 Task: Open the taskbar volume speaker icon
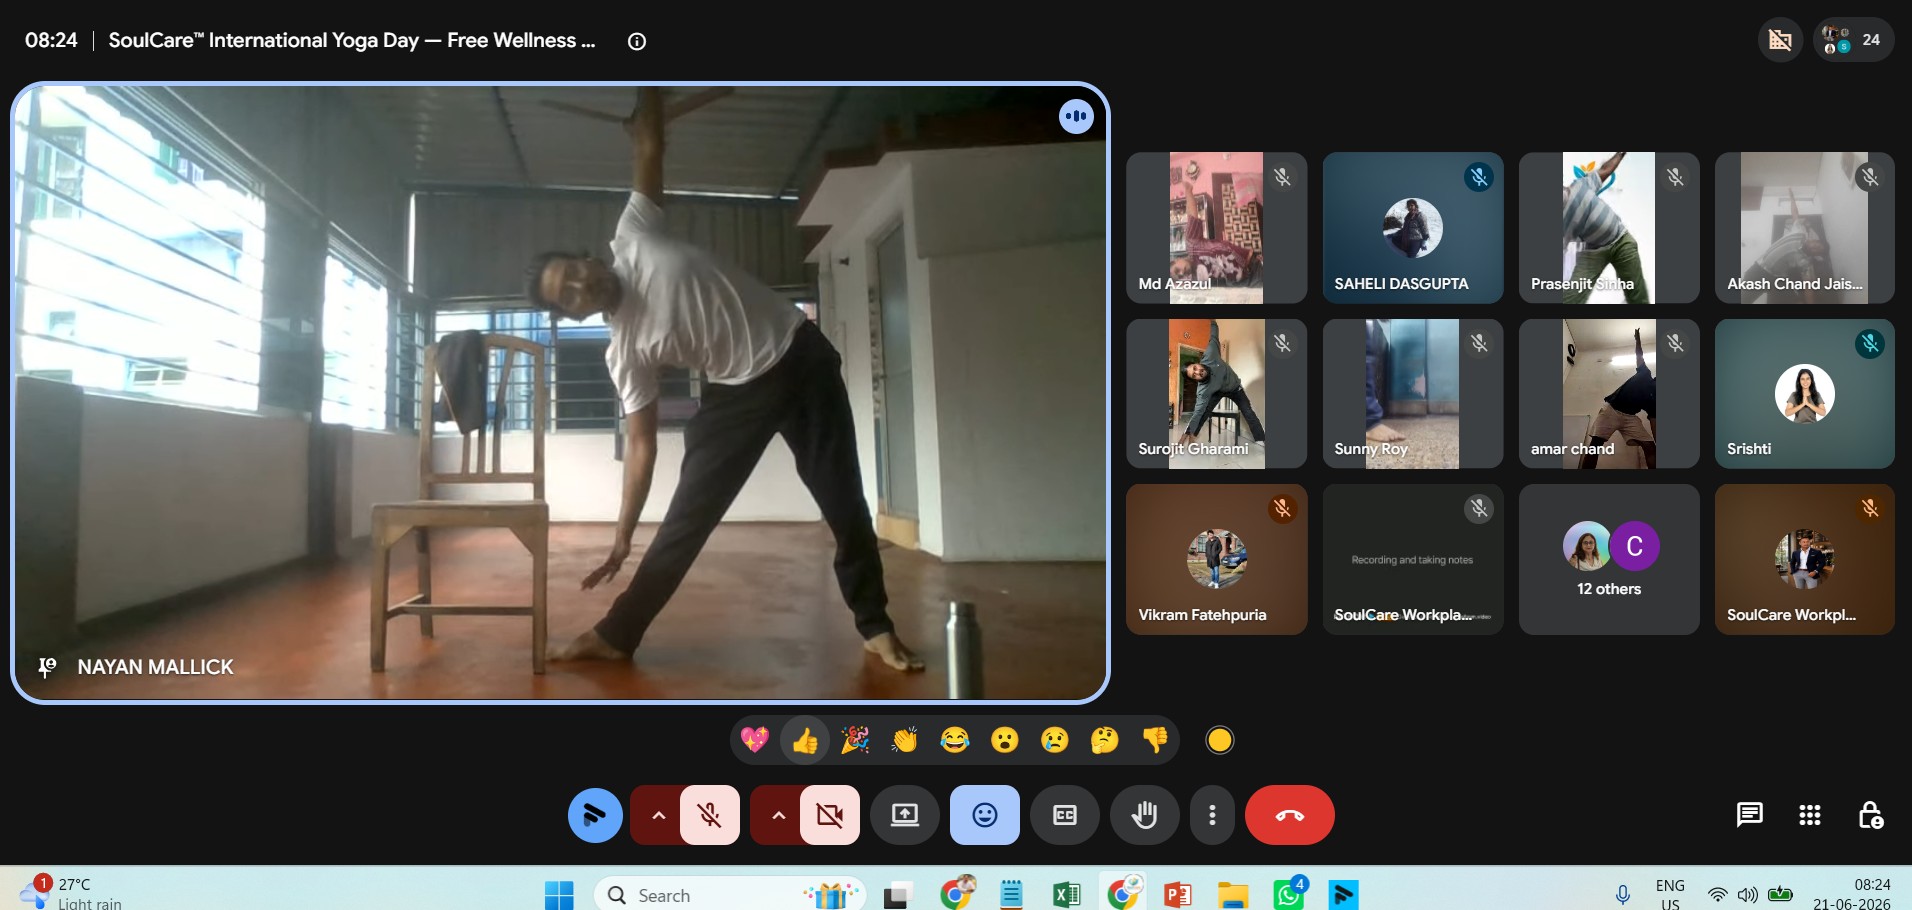[1748, 894]
